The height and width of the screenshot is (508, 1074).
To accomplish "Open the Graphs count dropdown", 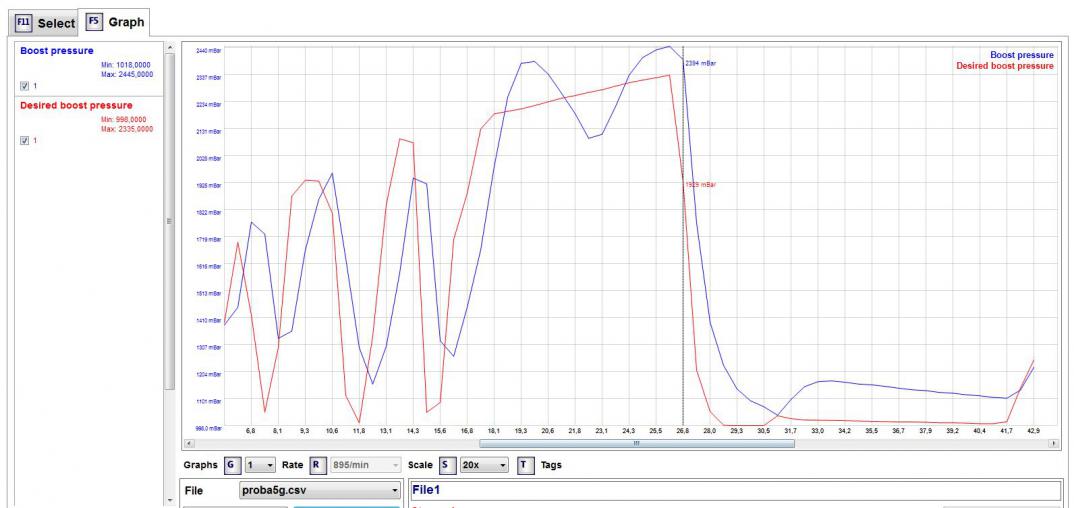I will (x=260, y=465).
